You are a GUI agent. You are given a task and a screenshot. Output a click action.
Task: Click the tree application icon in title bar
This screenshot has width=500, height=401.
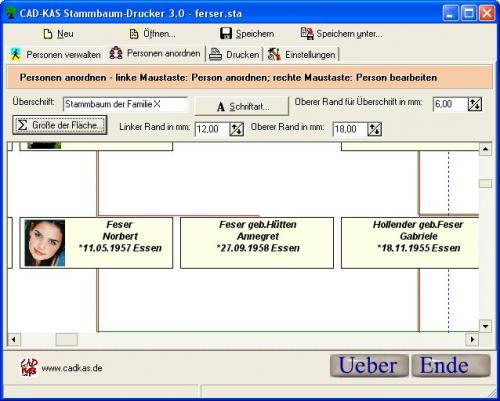click(11, 13)
